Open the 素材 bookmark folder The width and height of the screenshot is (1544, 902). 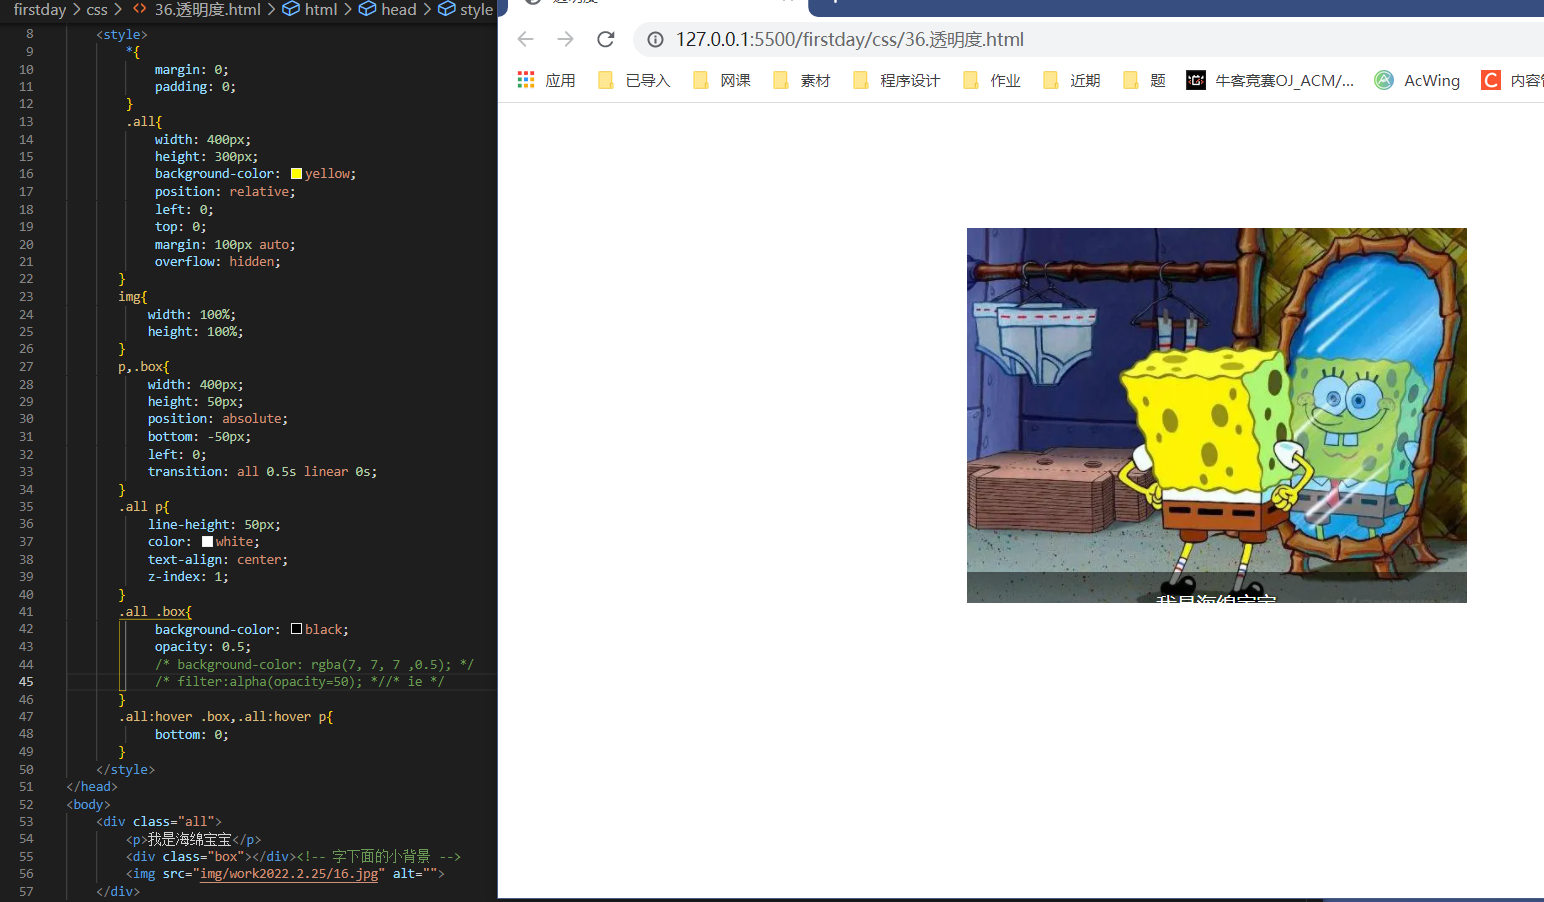(802, 80)
